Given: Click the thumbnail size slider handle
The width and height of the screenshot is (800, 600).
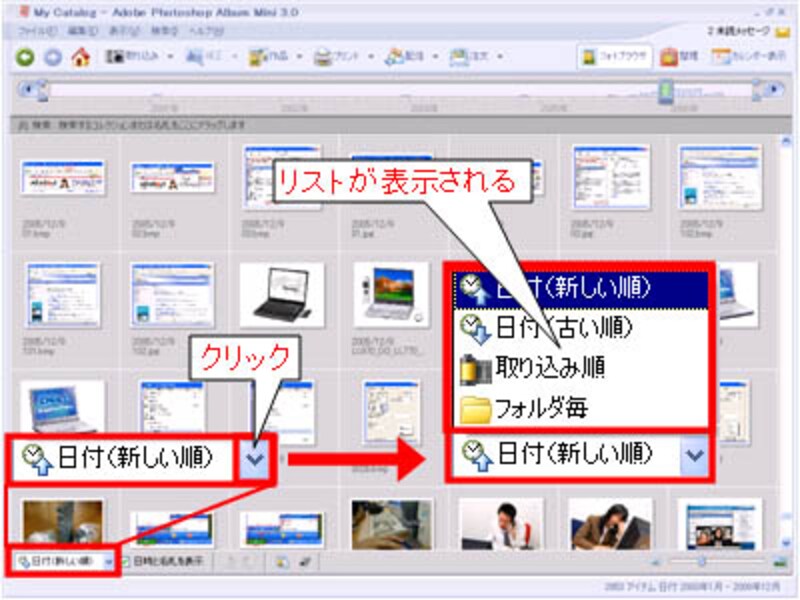Looking at the screenshot, I should click(x=702, y=561).
